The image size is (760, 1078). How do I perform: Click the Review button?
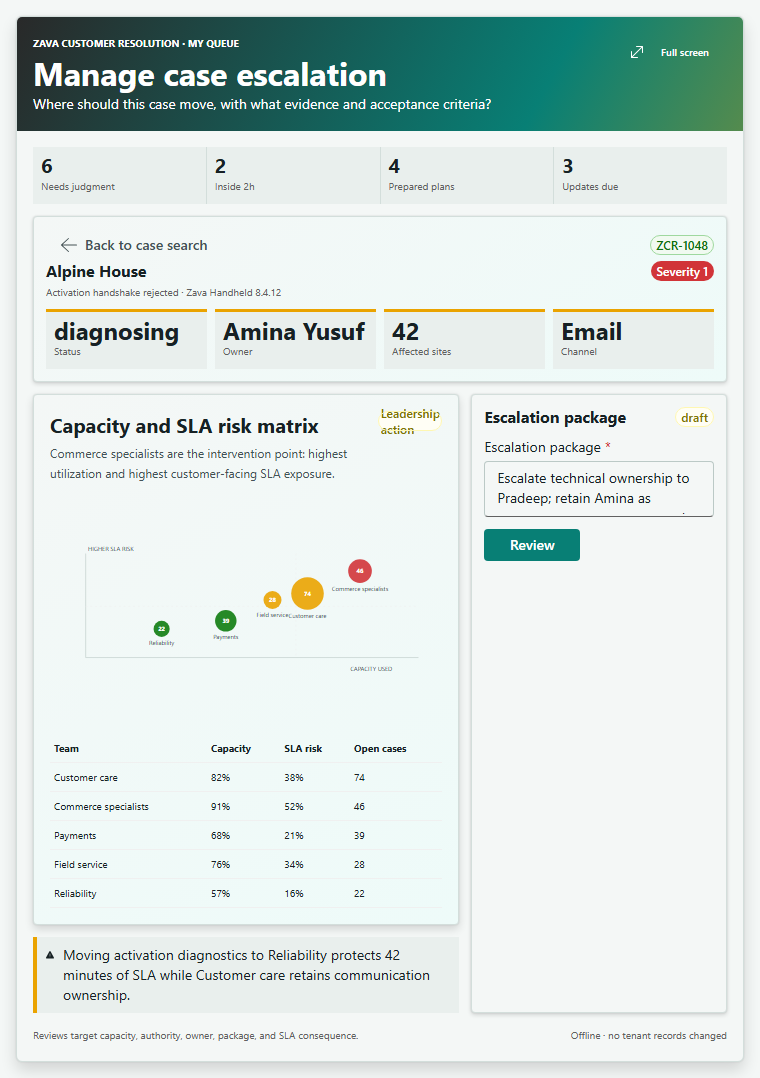coord(532,545)
